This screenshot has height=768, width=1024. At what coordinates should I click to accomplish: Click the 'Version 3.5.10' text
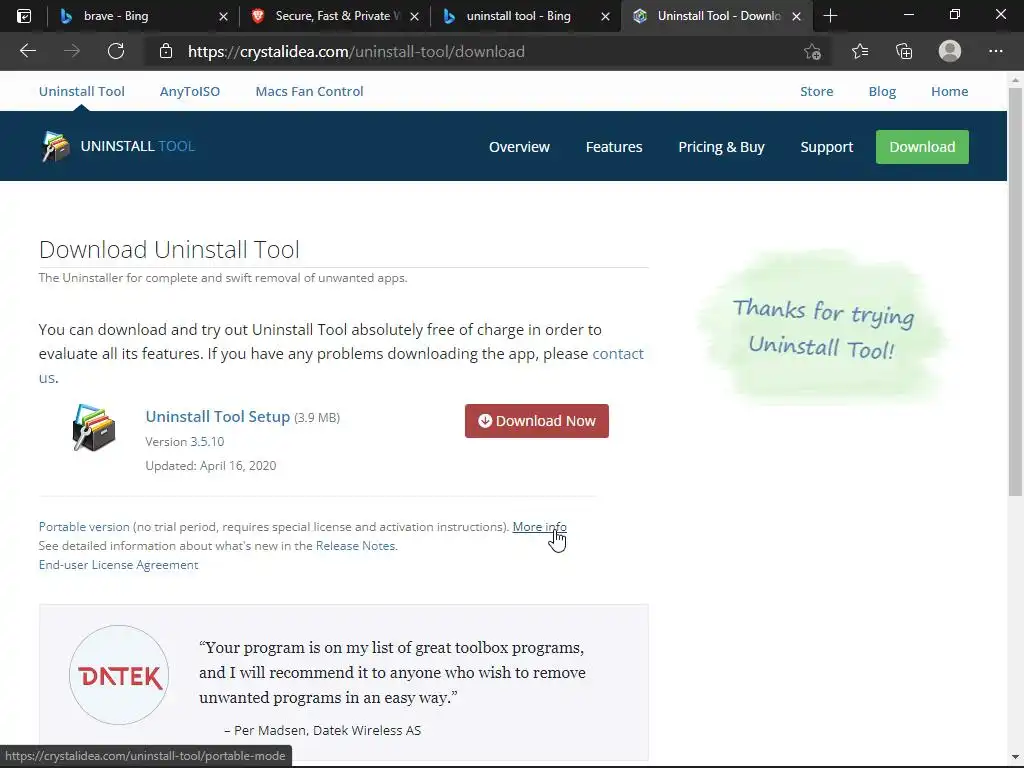pos(185,441)
